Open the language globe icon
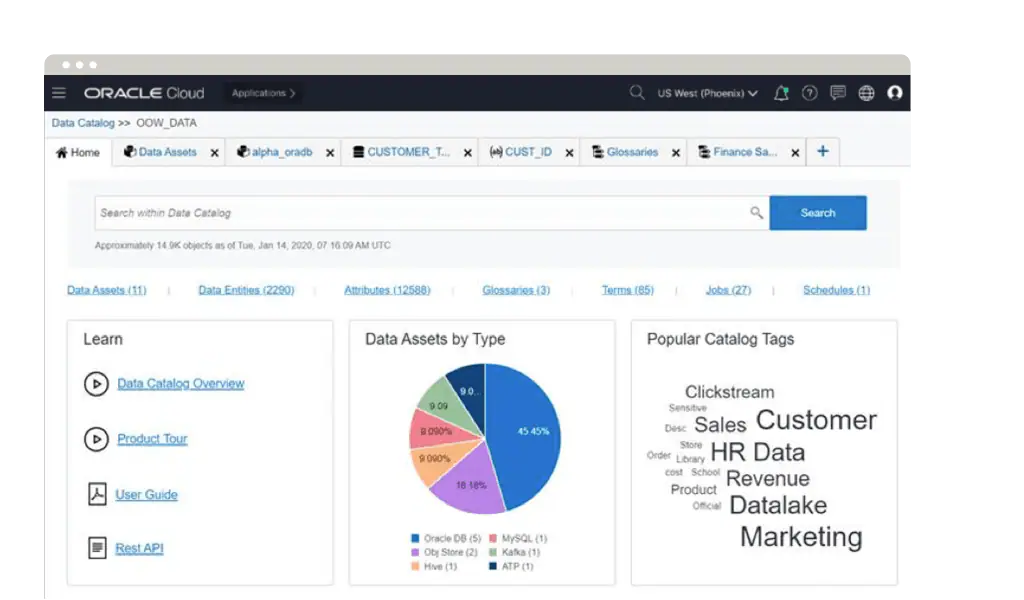The image size is (1024, 600). point(866,93)
